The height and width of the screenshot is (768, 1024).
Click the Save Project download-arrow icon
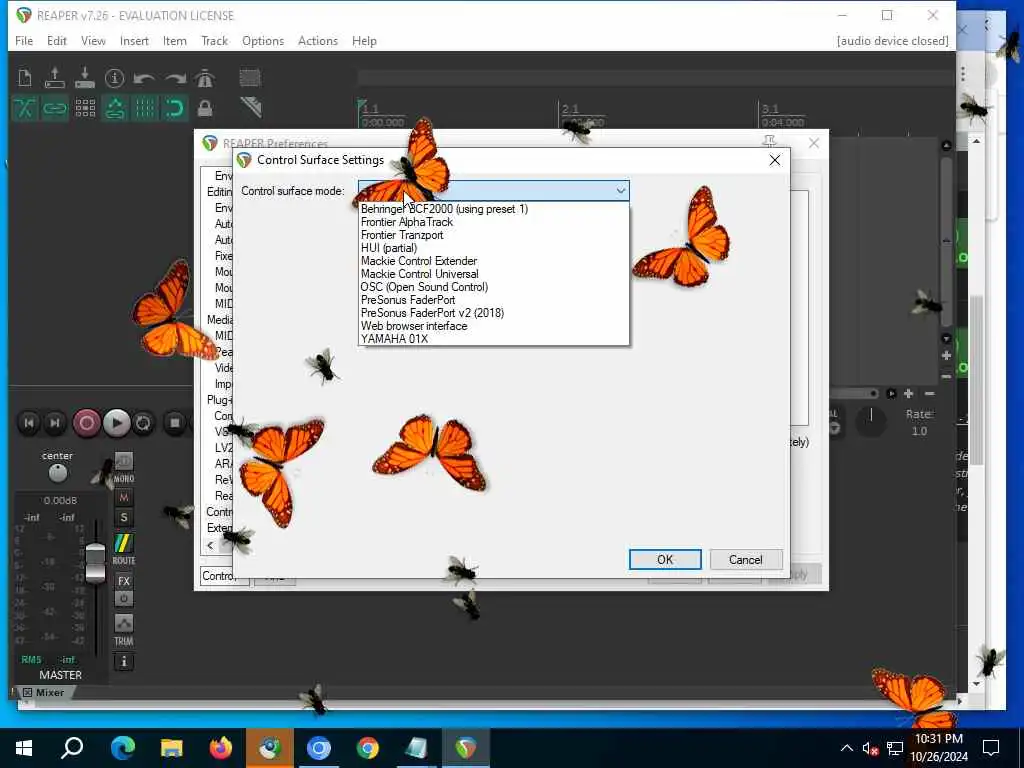coord(85,78)
